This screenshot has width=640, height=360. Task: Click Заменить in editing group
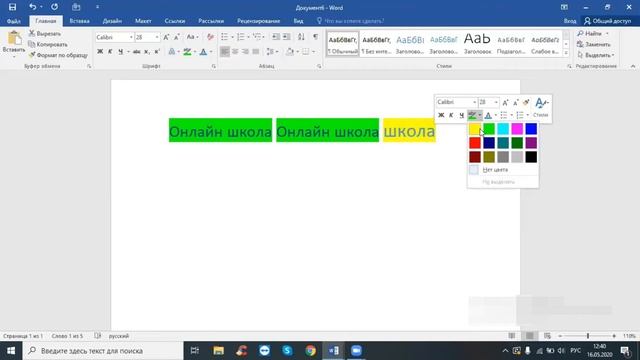pyautogui.click(x=594, y=44)
